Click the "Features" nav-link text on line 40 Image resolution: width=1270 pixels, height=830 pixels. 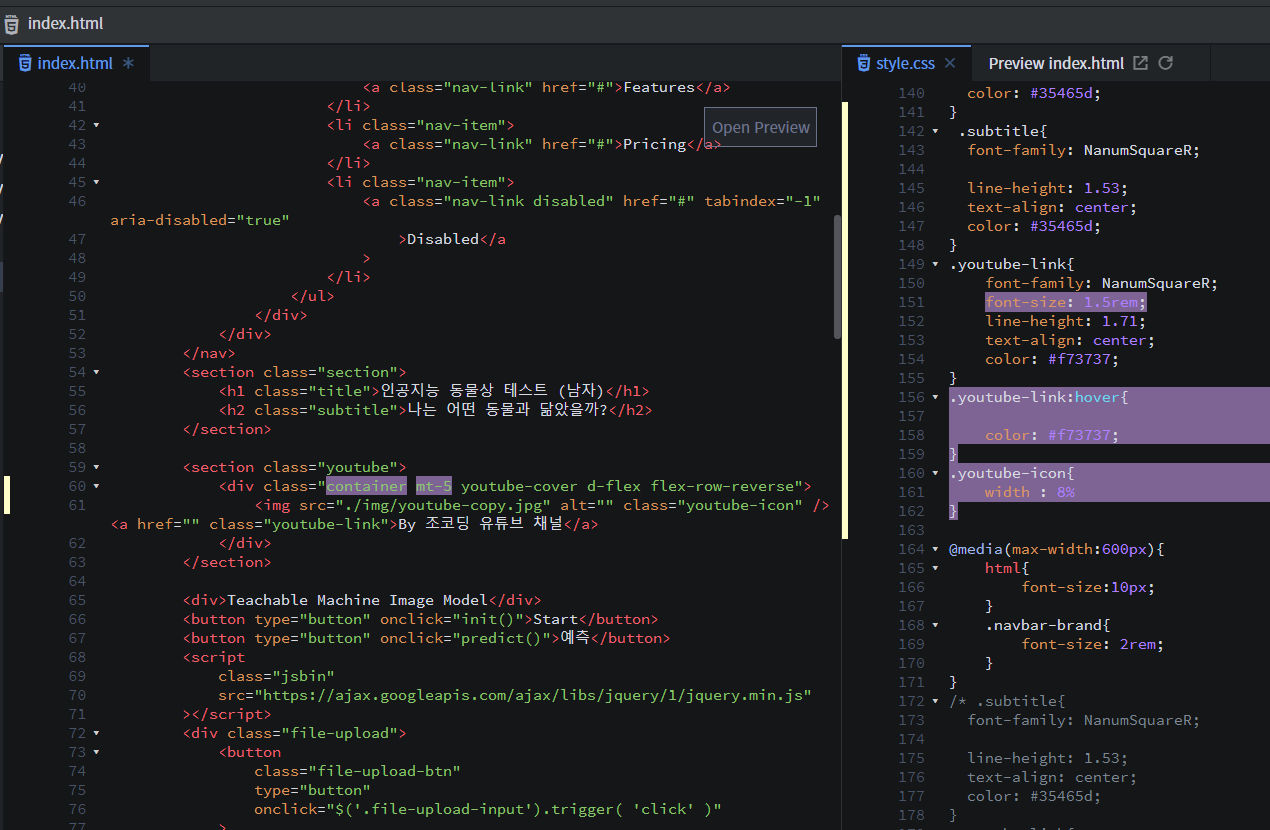click(658, 87)
